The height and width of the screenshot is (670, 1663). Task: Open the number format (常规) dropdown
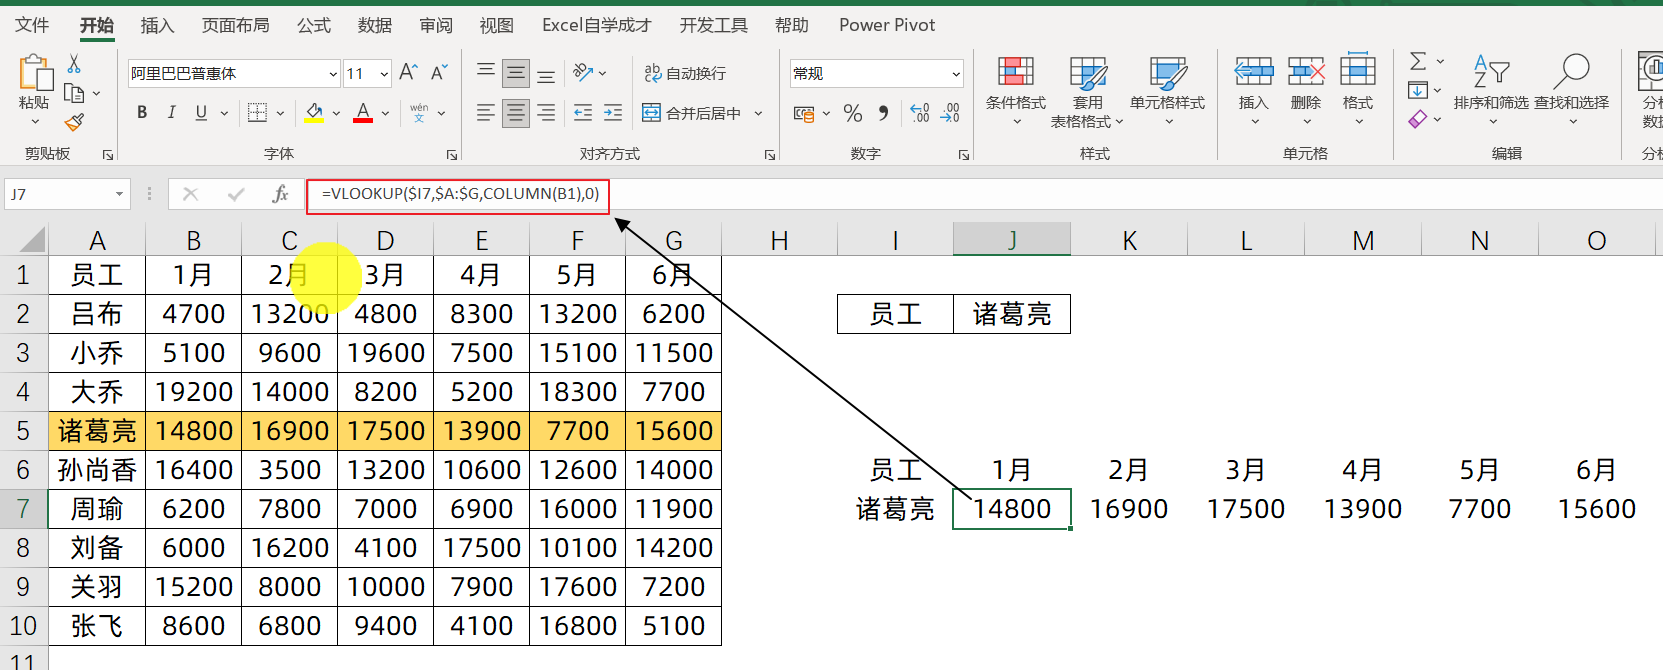click(x=956, y=73)
